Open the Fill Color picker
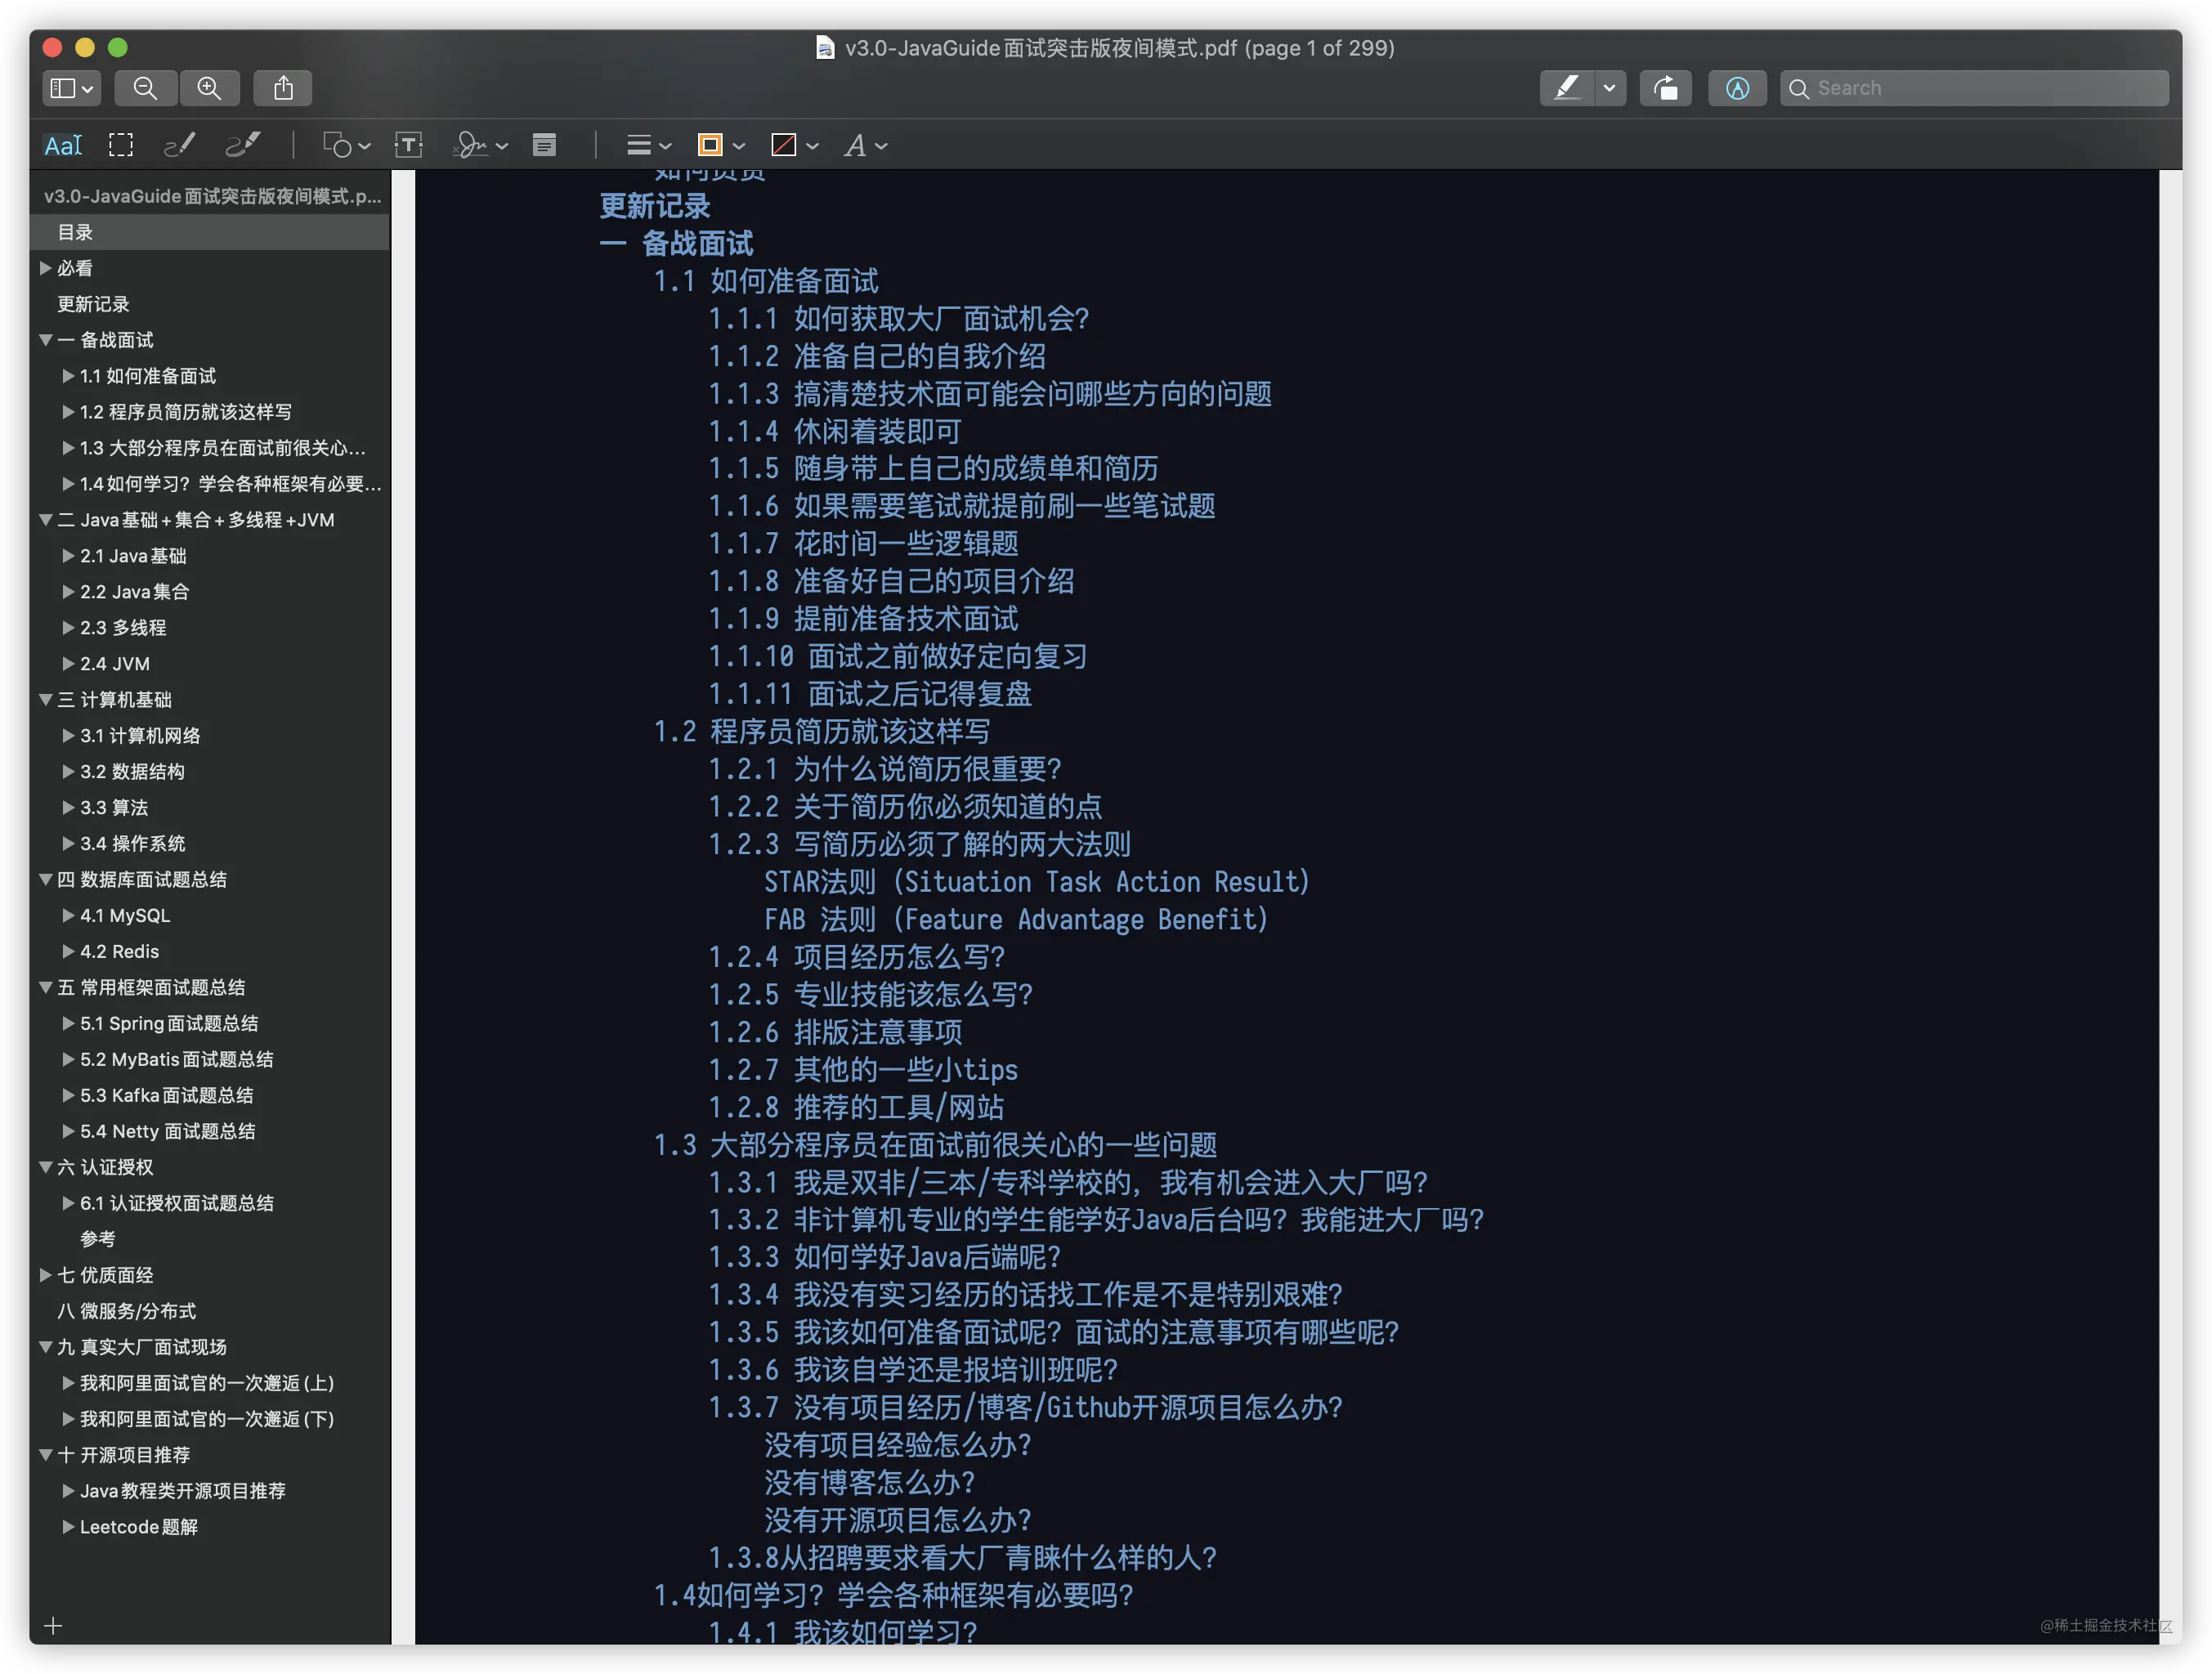Image resolution: width=2212 pixels, height=1674 pixels. coord(794,146)
